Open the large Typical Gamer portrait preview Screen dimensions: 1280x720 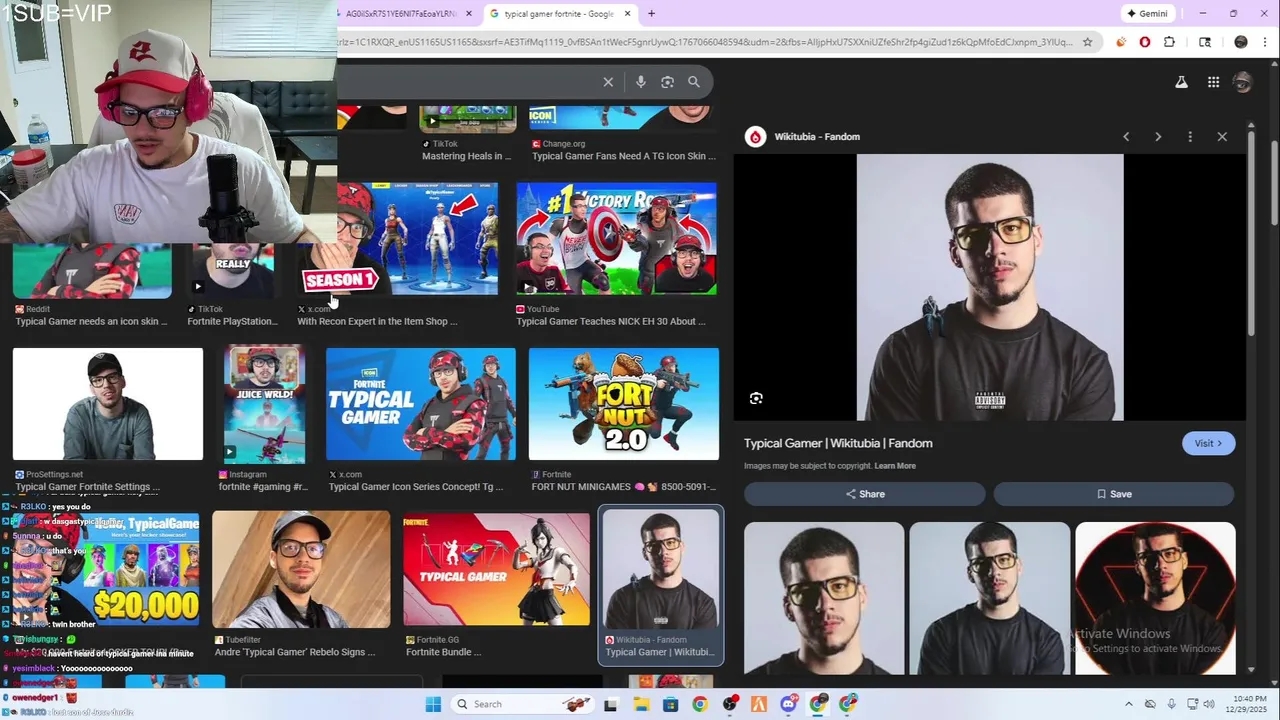coord(990,287)
